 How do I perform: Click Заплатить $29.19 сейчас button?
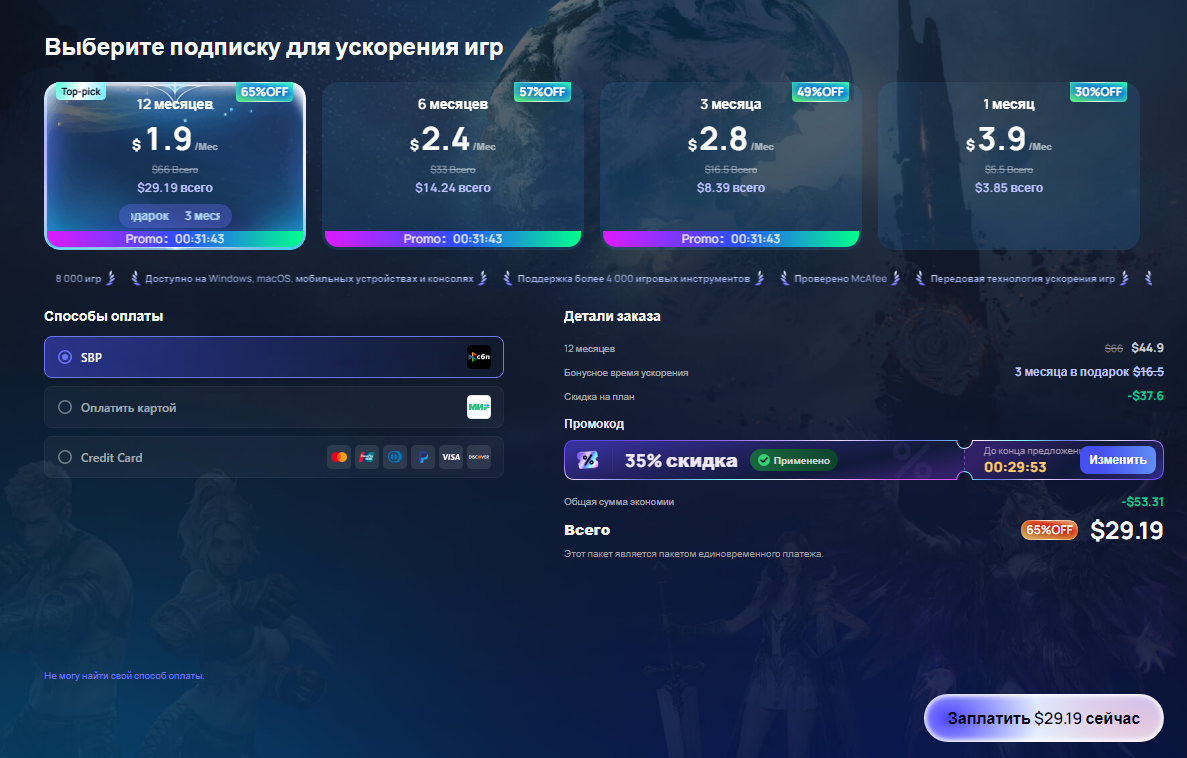[x=1043, y=718]
